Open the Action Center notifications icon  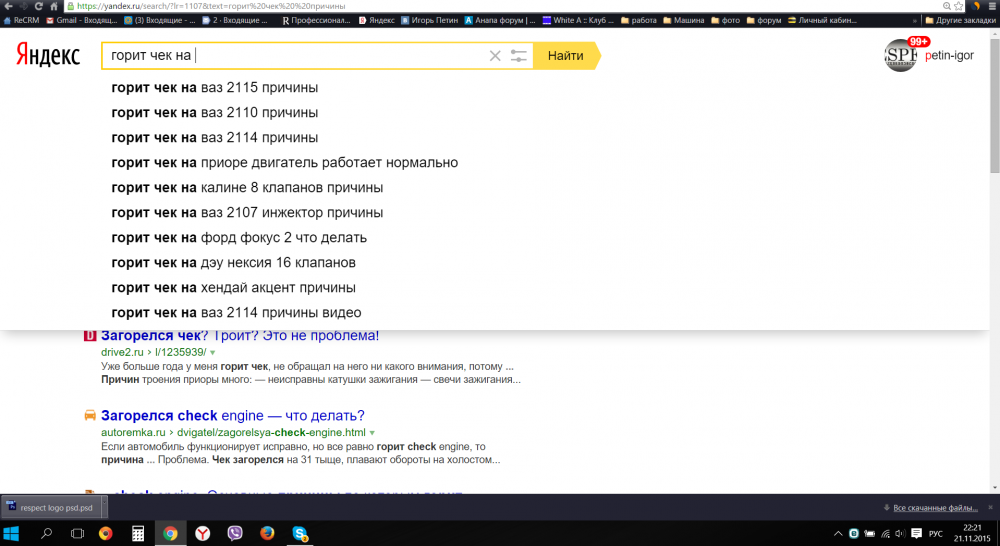916,533
